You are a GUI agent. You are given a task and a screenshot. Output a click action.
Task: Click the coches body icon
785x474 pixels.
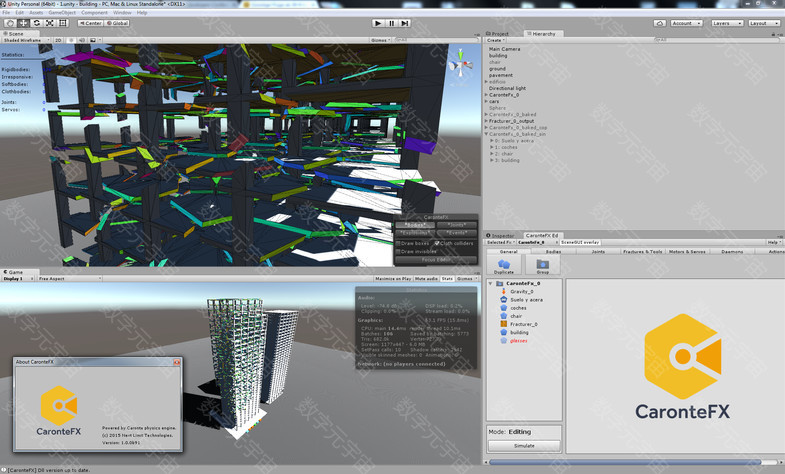pyautogui.click(x=504, y=308)
